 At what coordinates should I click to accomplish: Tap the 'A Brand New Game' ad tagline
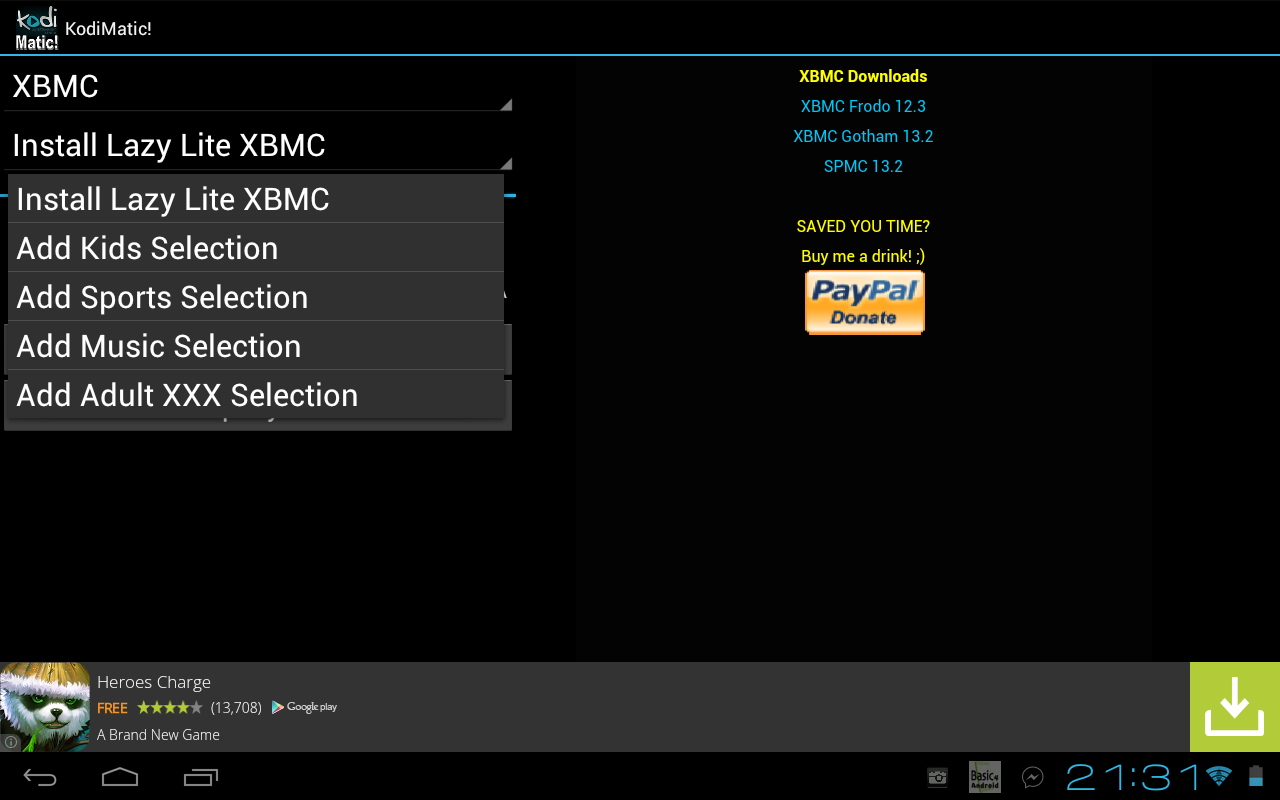158,735
